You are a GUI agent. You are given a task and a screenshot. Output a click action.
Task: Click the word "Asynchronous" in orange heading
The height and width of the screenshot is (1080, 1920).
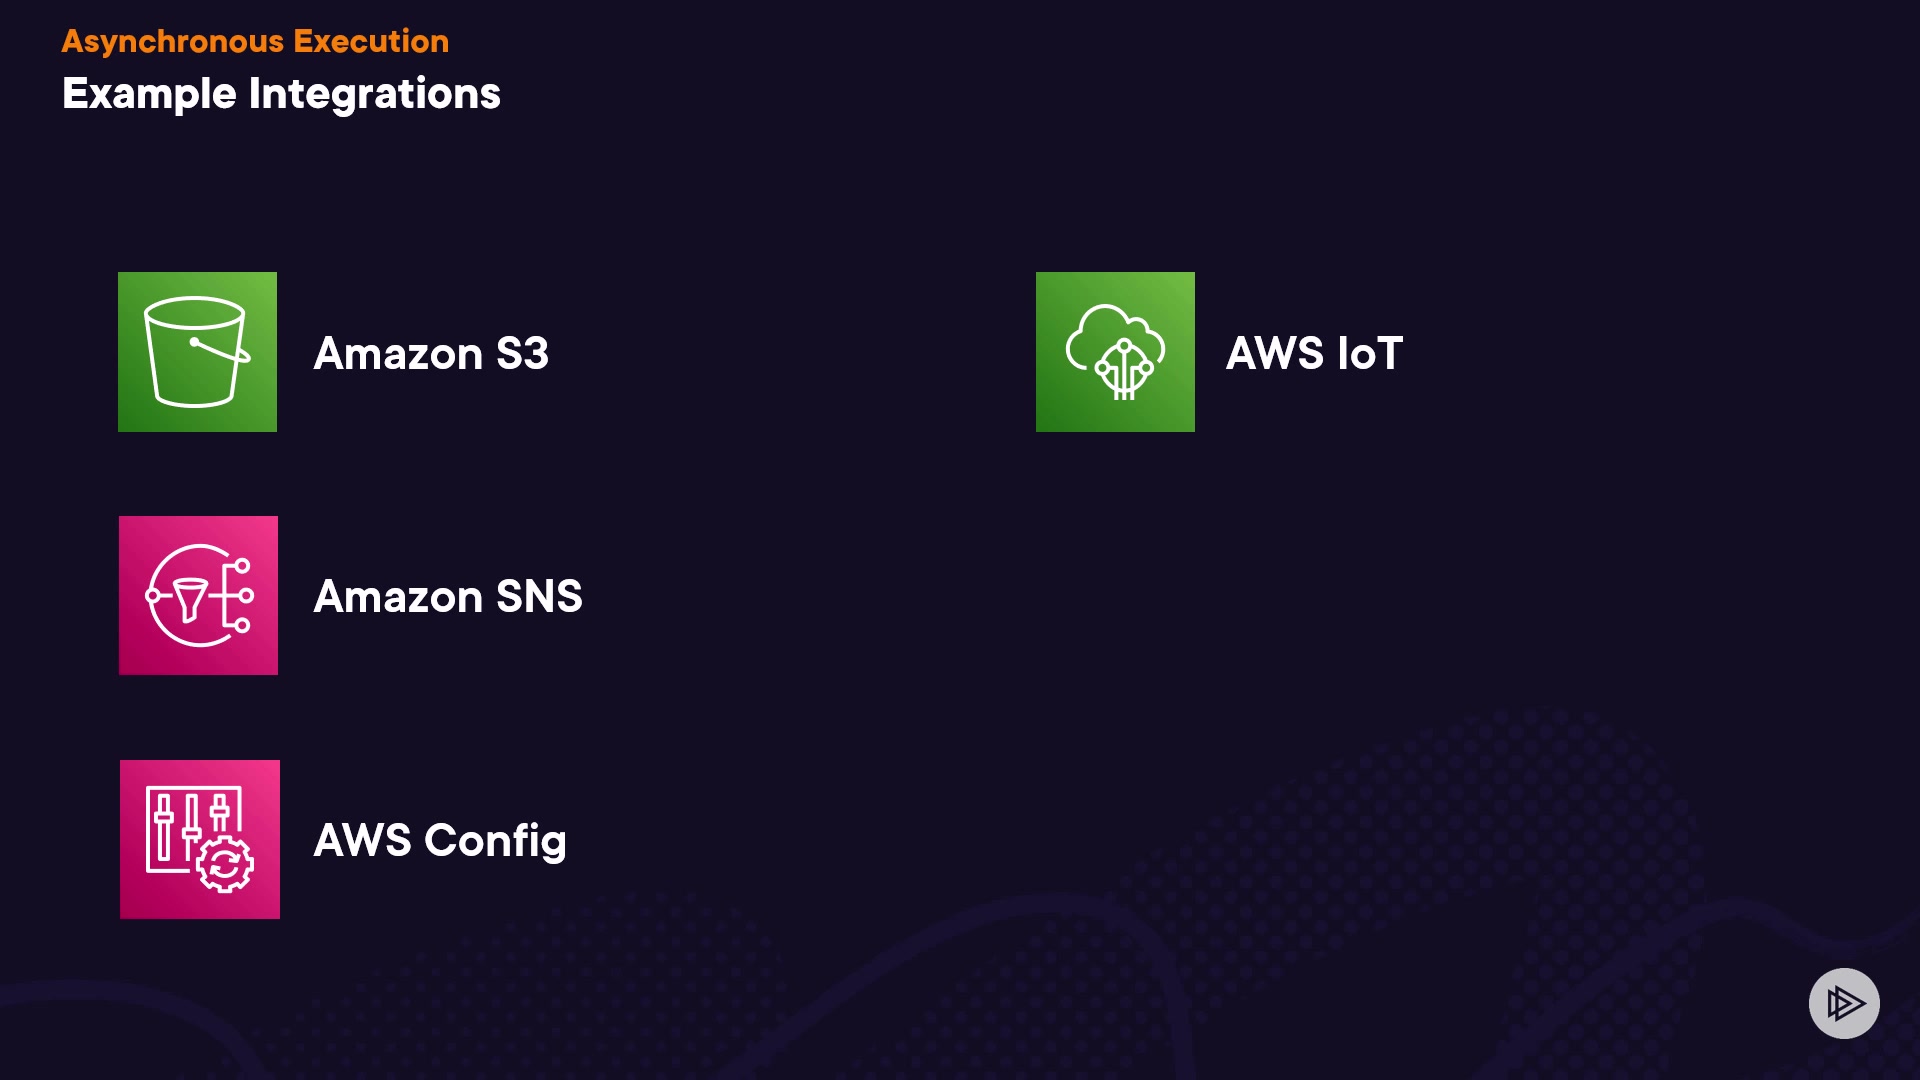[x=173, y=41]
